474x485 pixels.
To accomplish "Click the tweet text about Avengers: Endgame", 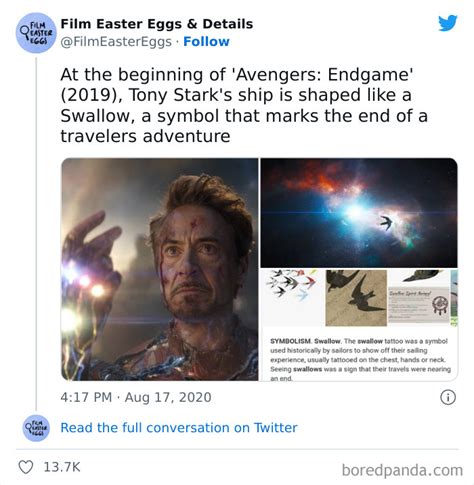I will [x=244, y=105].
